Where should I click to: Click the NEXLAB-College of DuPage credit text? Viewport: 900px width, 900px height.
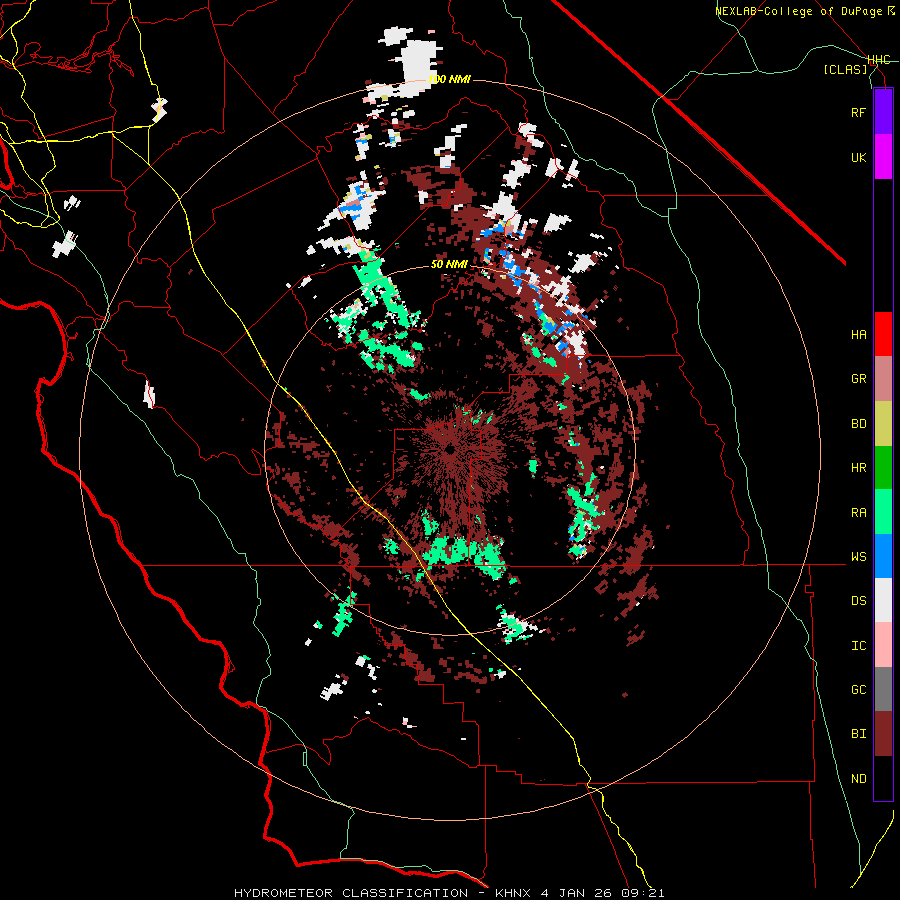(x=800, y=11)
